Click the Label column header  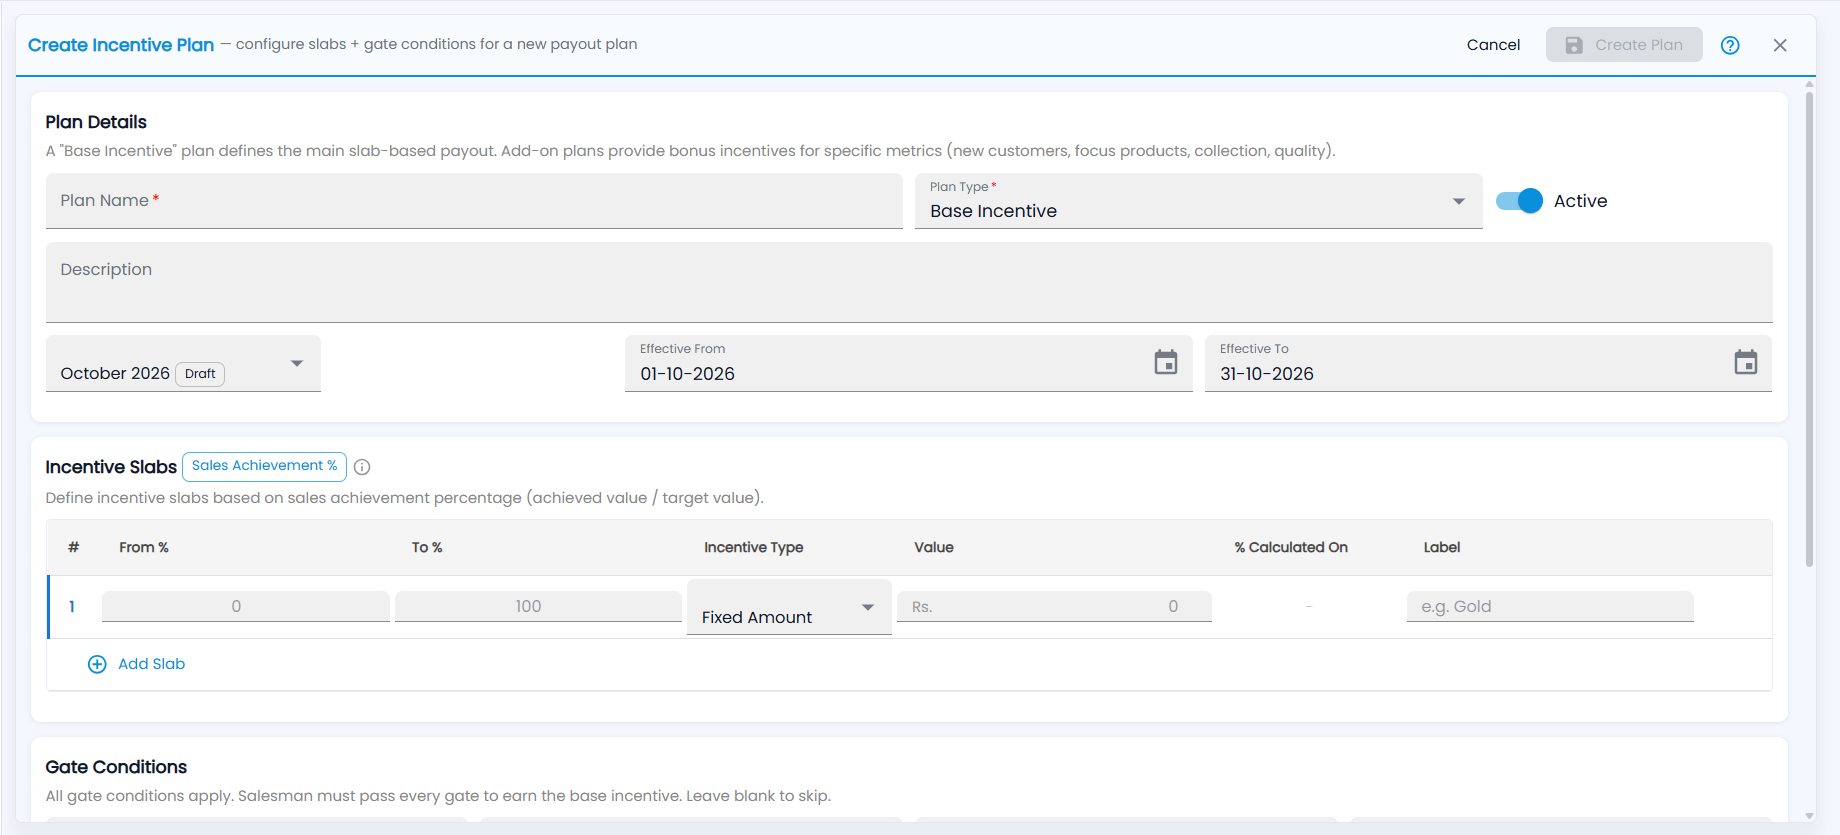coord(1442,547)
